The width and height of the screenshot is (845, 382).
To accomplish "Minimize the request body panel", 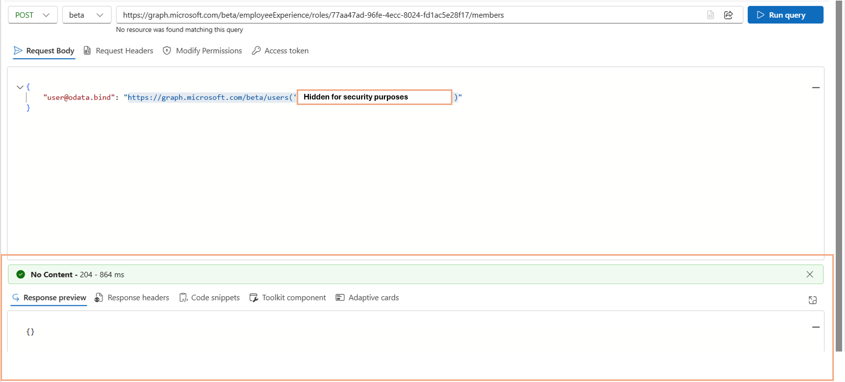I will (x=815, y=87).
